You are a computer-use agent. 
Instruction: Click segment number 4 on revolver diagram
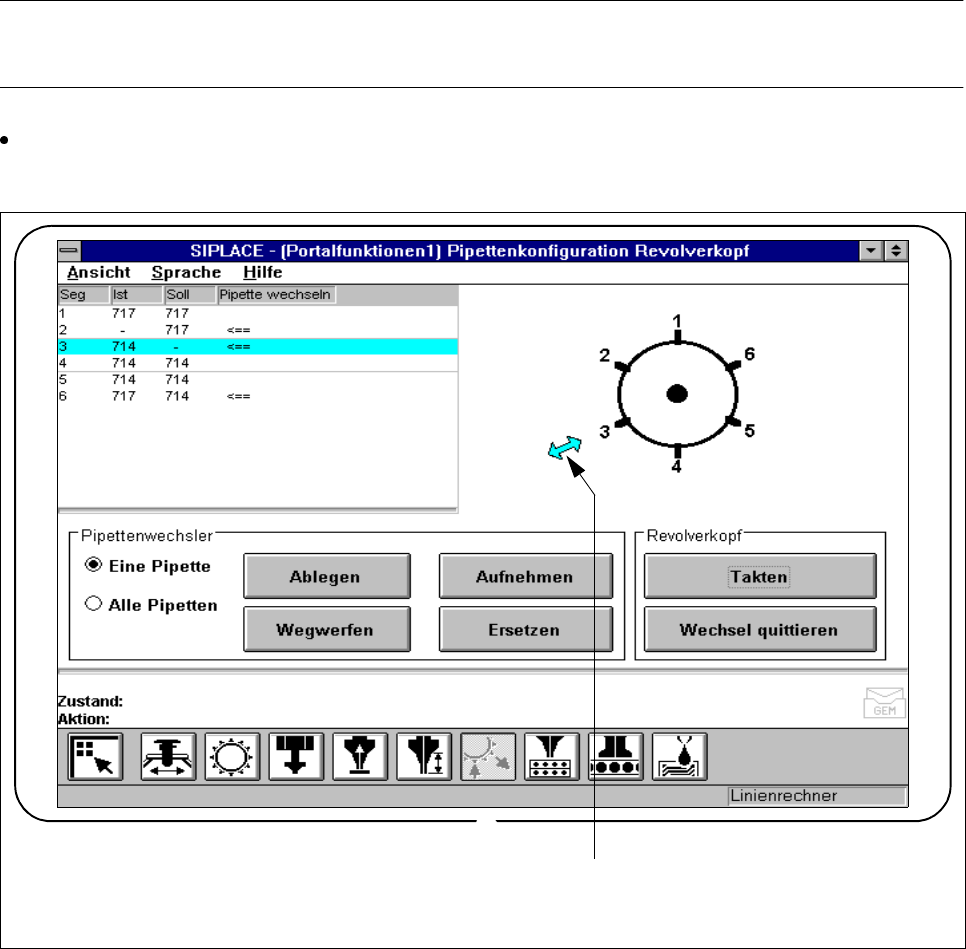point(676,466)
